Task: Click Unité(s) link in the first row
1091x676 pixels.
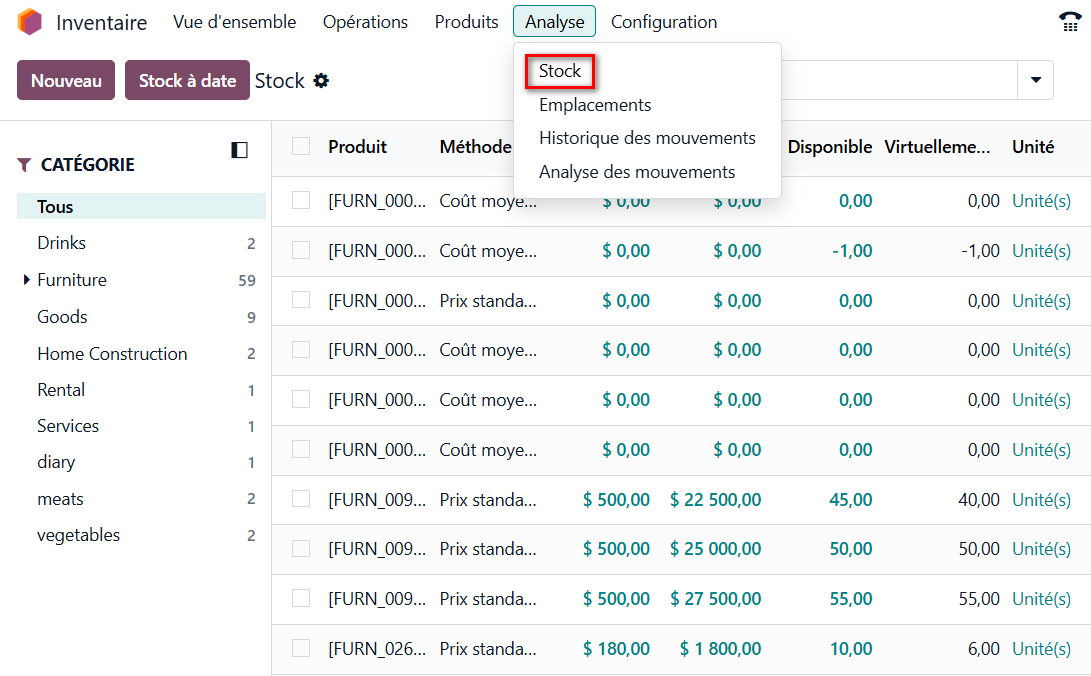Action: pos(1041,201)
